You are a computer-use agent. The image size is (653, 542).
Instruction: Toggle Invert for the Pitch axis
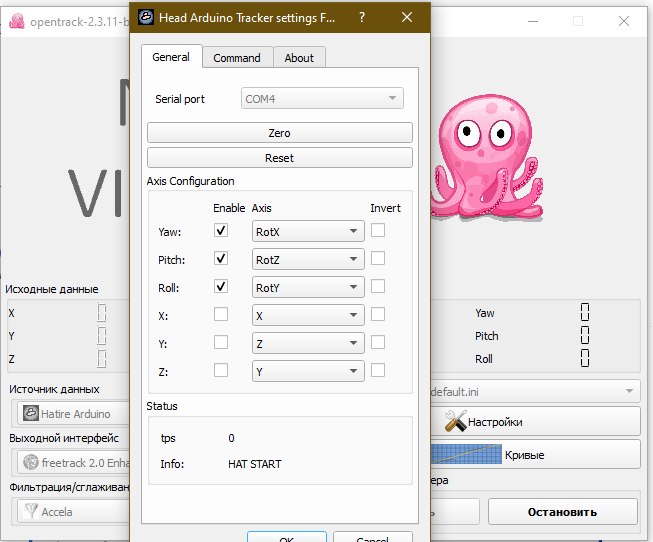tap(378, 258)
